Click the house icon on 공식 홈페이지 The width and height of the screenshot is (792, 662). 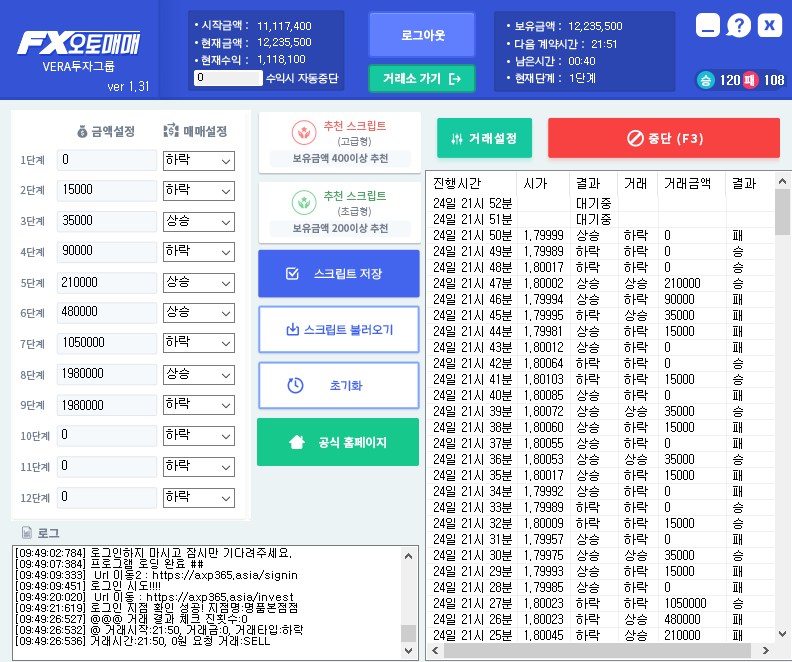[297, 442]
